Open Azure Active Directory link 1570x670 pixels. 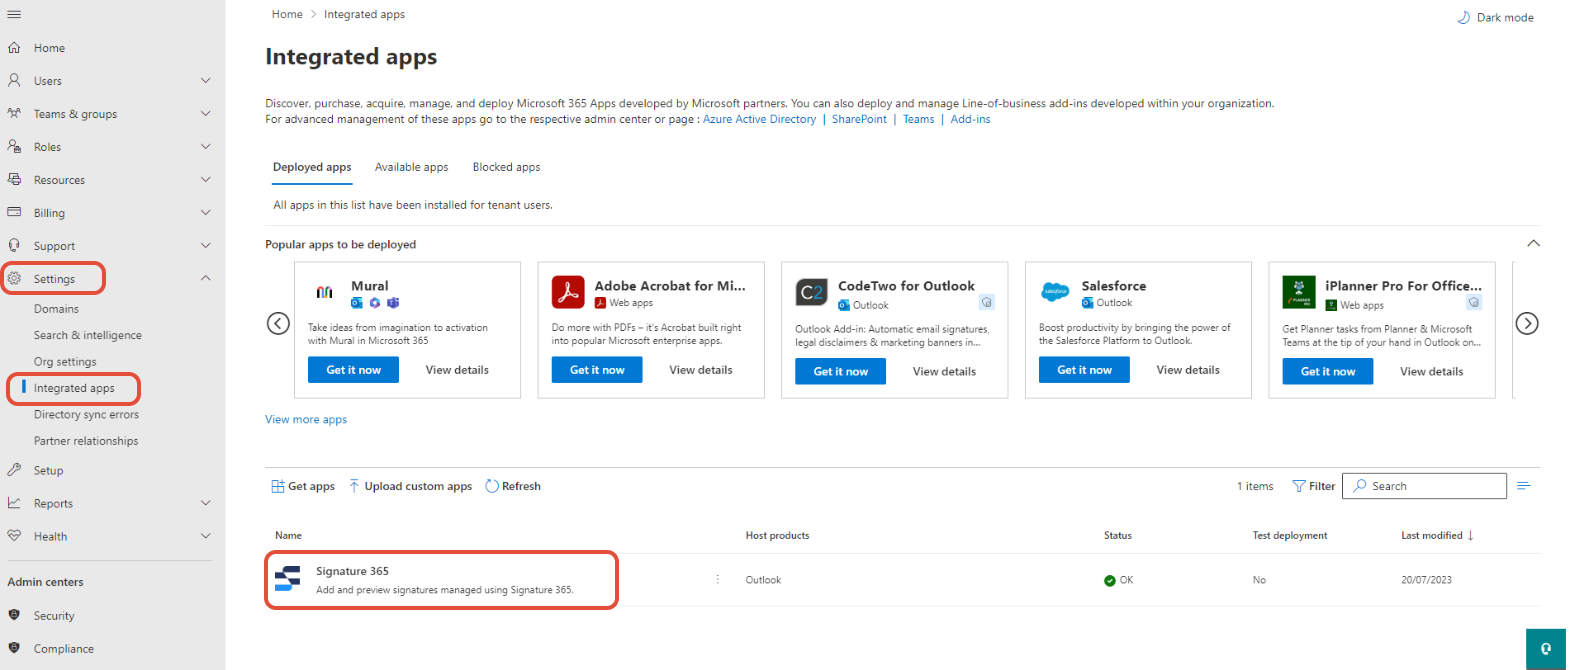point(759,119)
